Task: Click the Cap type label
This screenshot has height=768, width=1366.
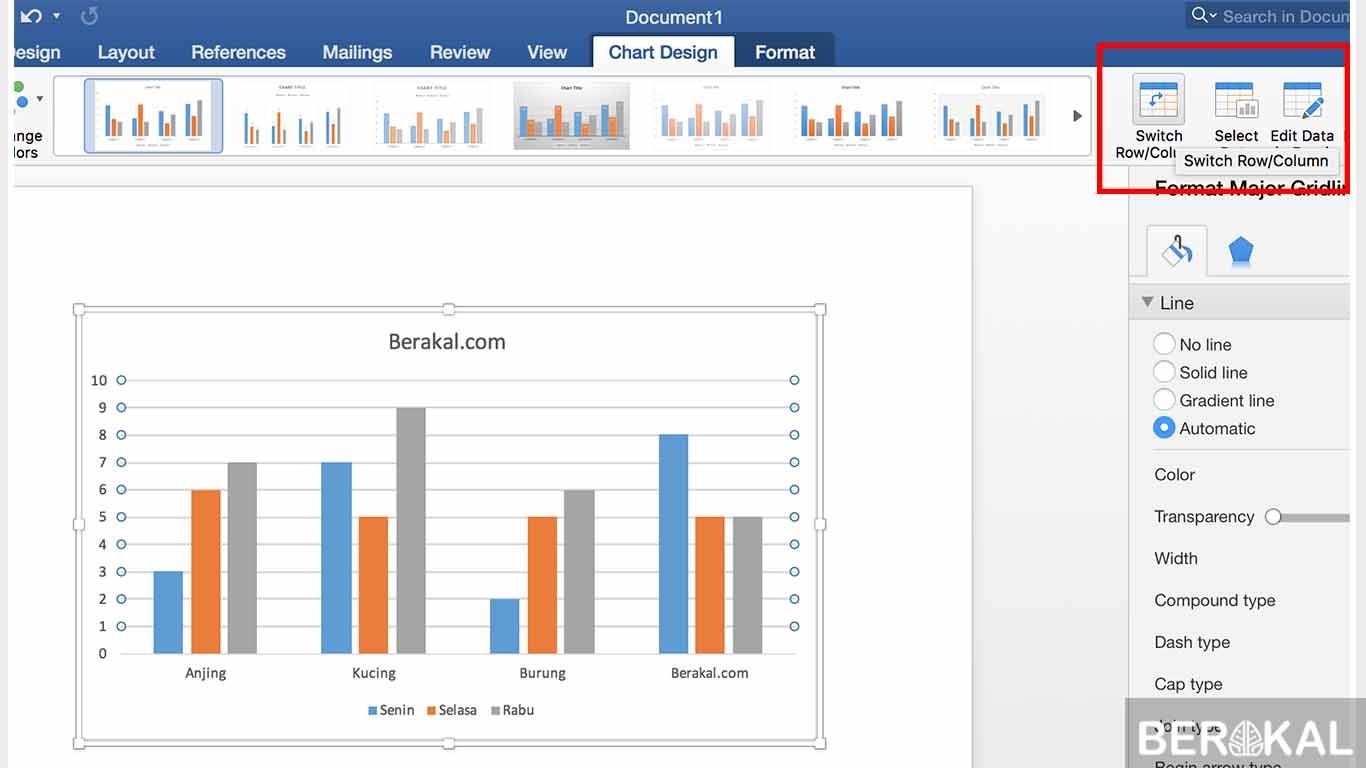Action: [x=1188, y=685]
